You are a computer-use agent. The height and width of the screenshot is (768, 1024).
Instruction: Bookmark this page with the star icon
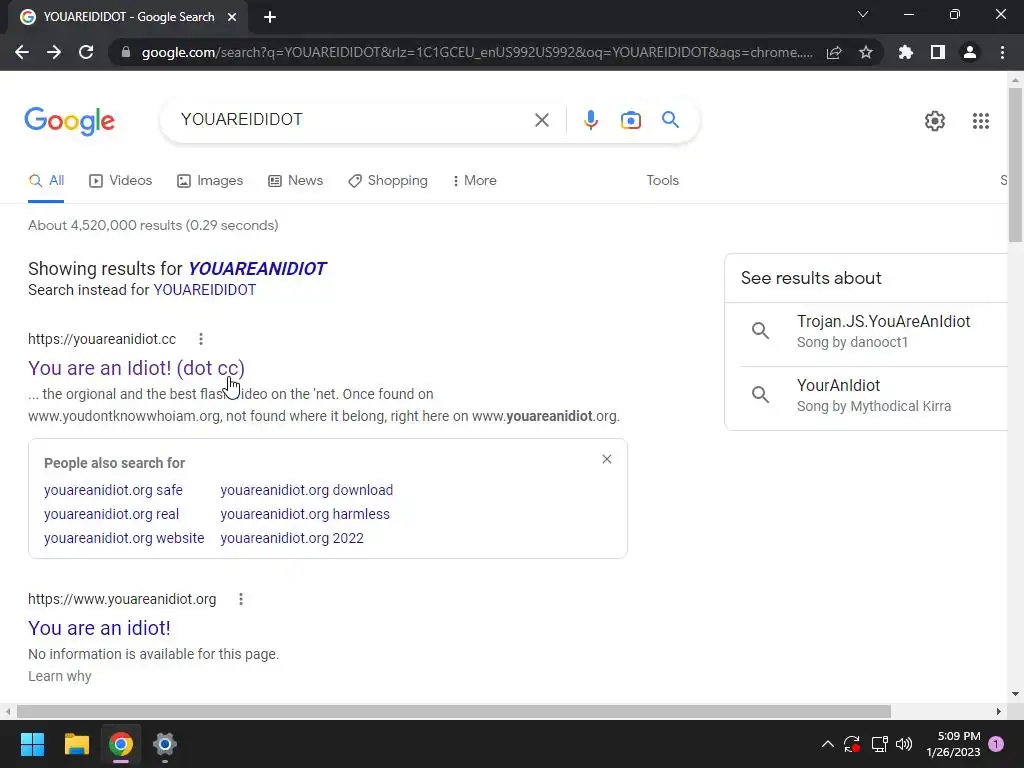866,52
